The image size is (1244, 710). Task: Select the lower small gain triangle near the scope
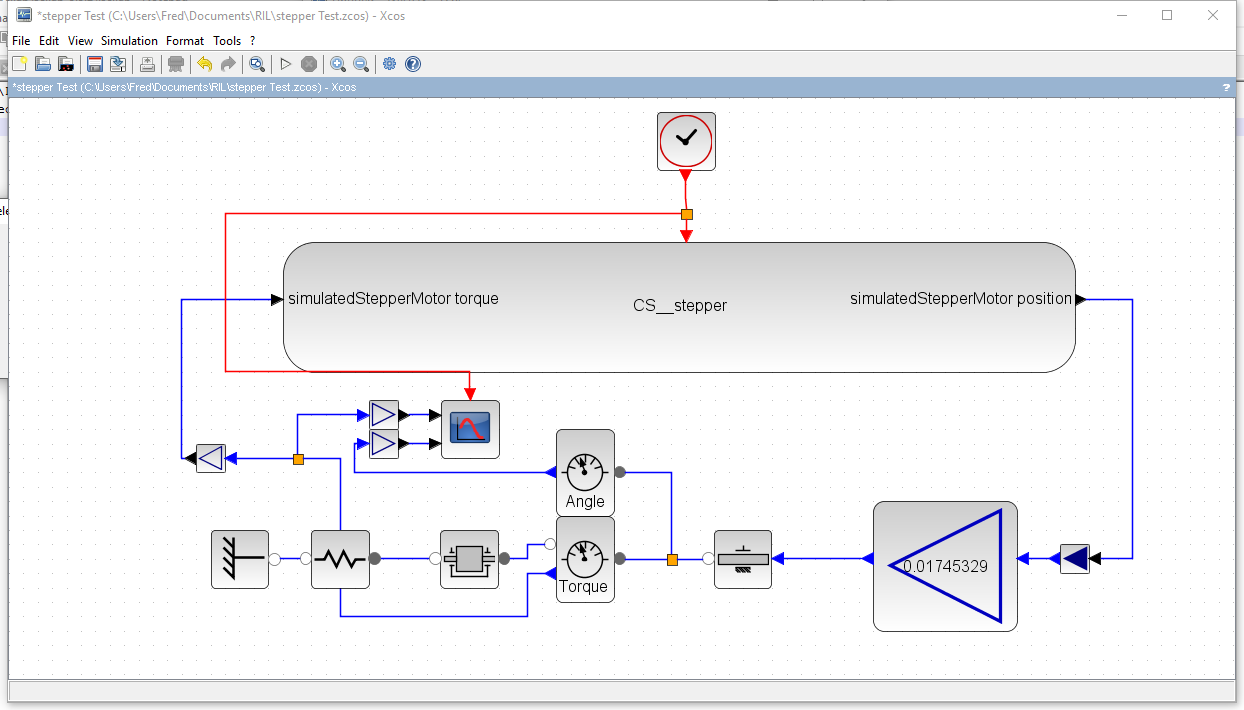[384, 443]
